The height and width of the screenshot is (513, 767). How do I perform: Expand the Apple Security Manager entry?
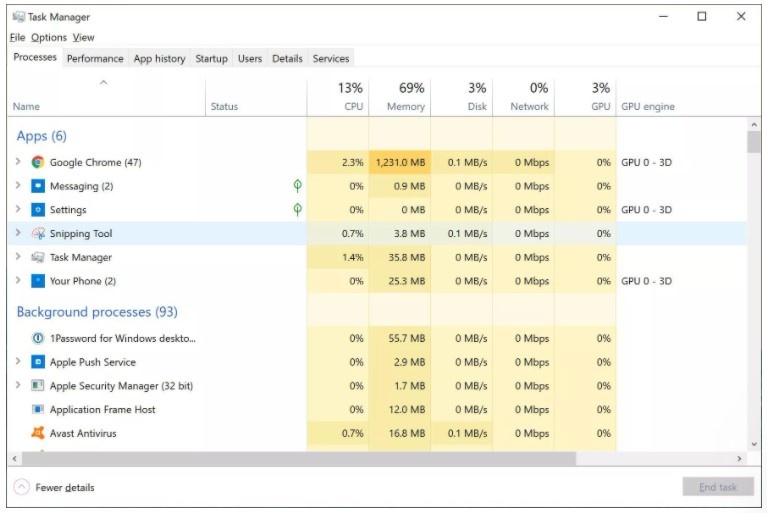[17, 385]
